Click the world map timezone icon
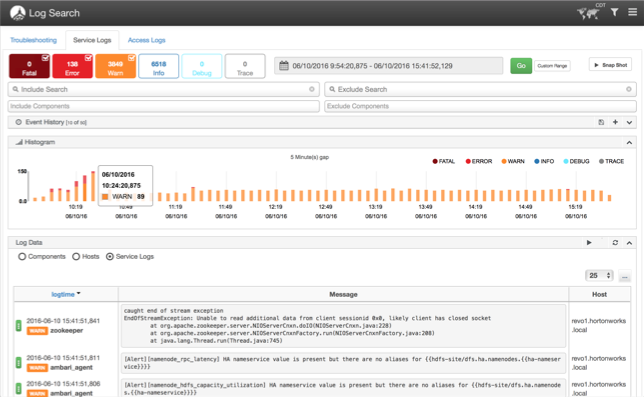 pyautogui.click(x=588, y=14)
